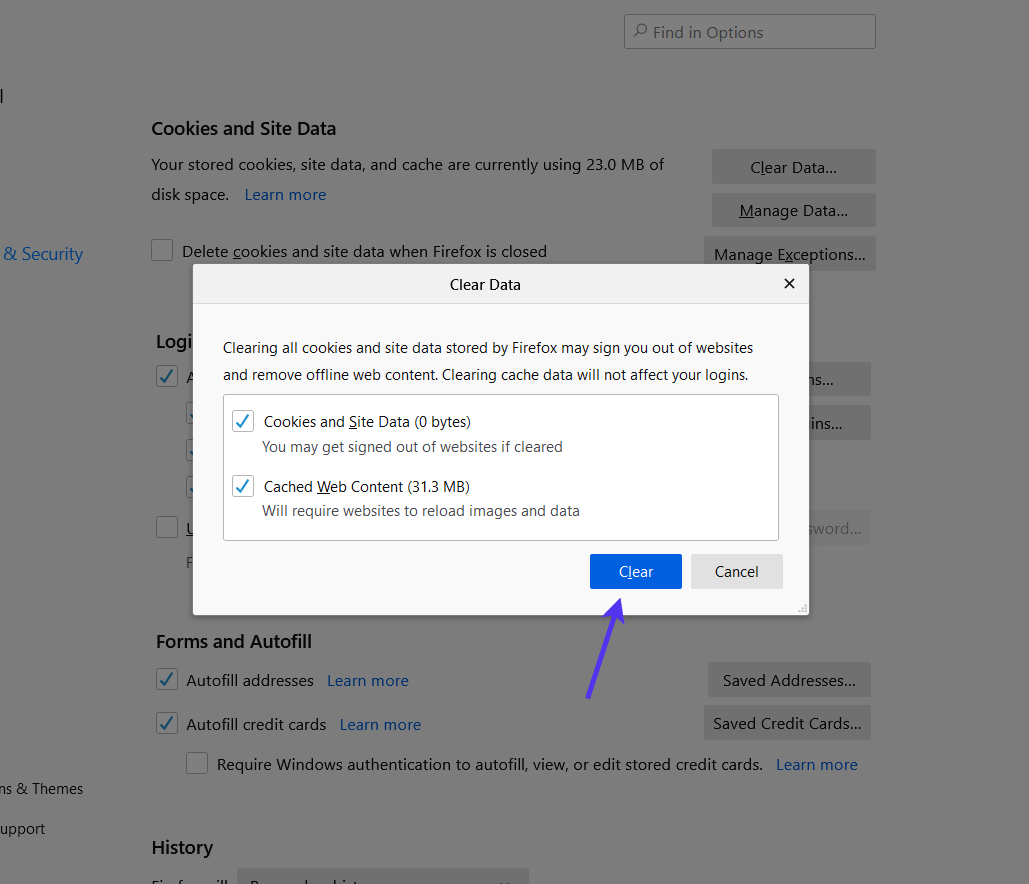Screen dimensions: 1029x884
Task: Uncheck Cached Web Content
Action: [242, 486]
